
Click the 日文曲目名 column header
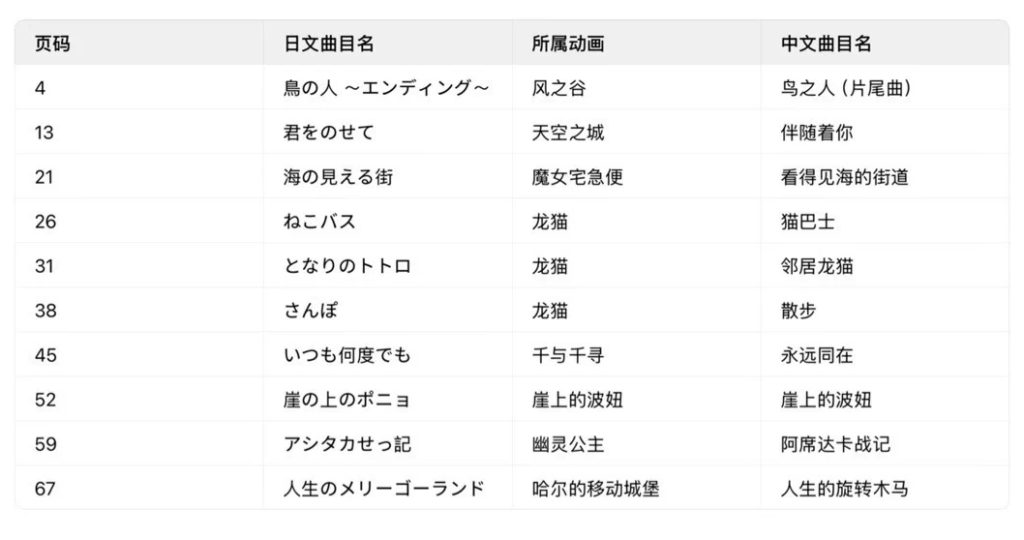point(328,44)
